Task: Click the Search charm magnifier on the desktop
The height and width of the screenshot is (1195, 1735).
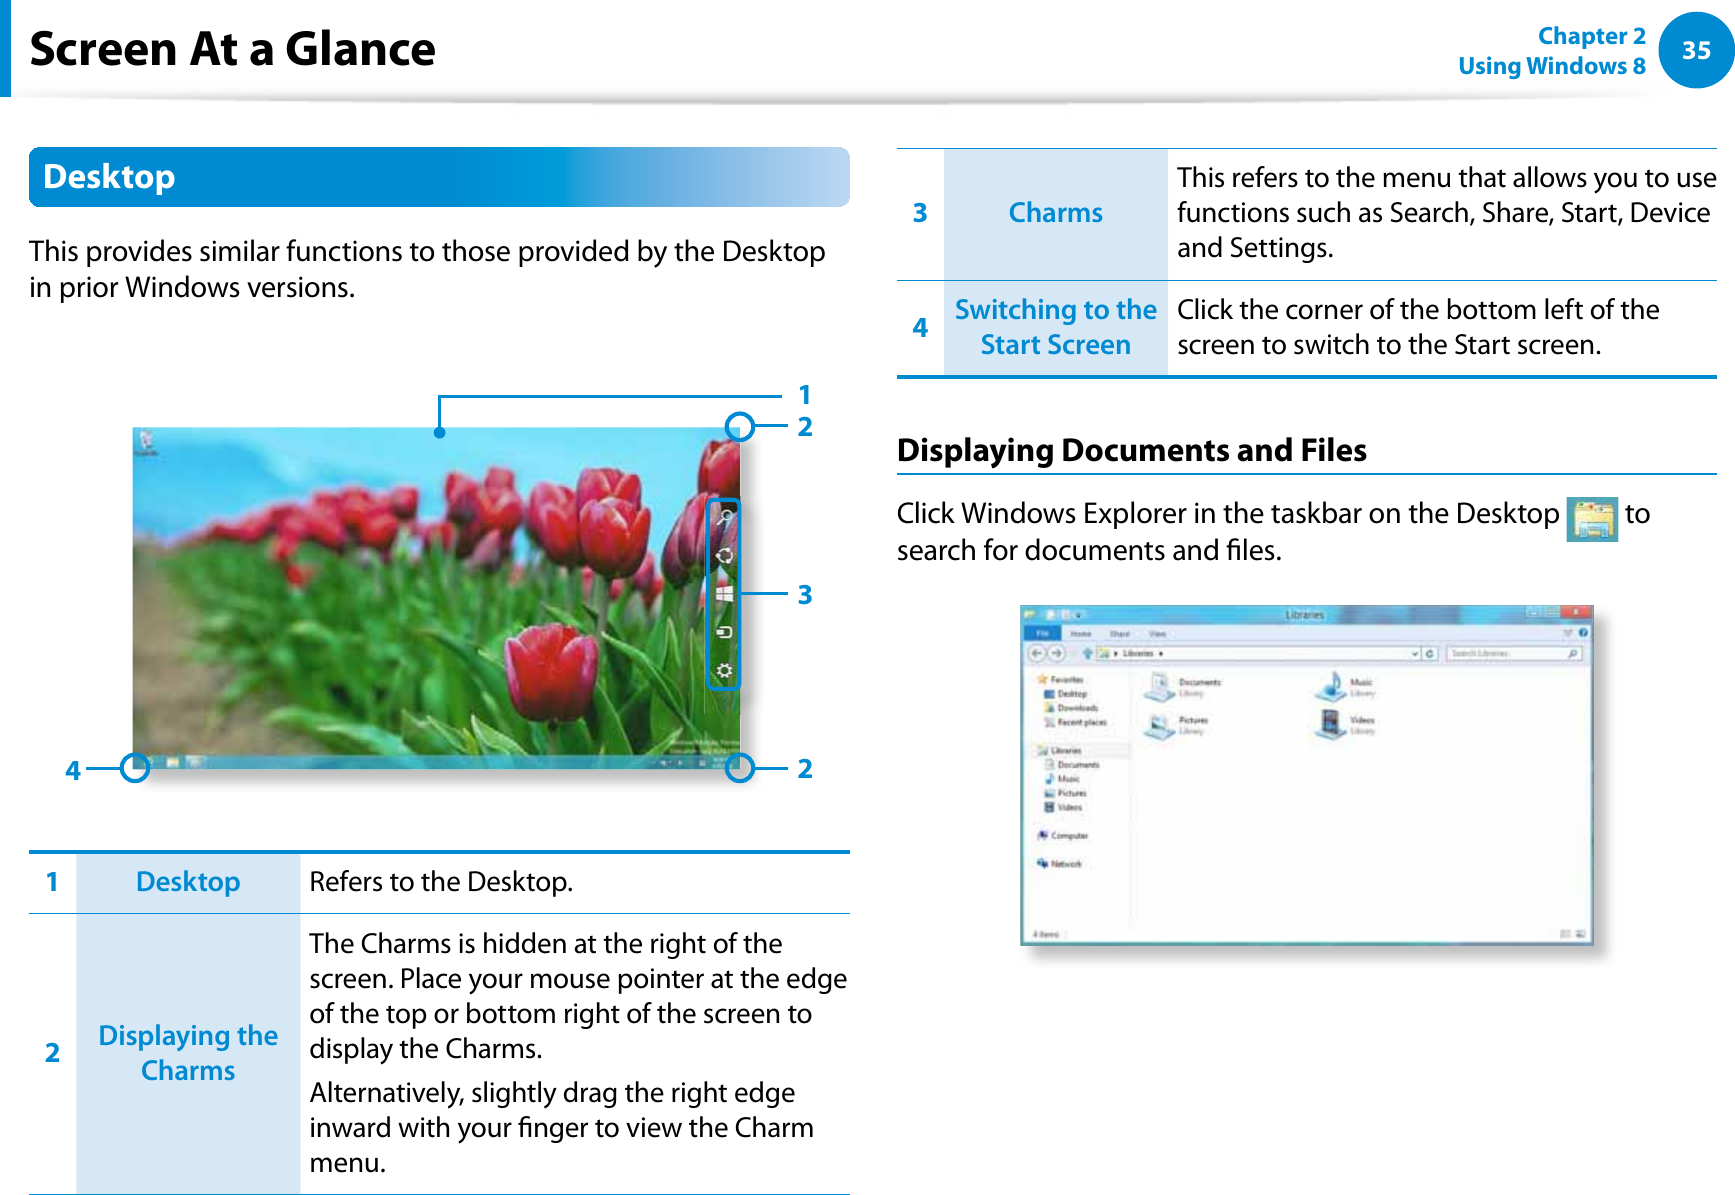Action: 725,518
